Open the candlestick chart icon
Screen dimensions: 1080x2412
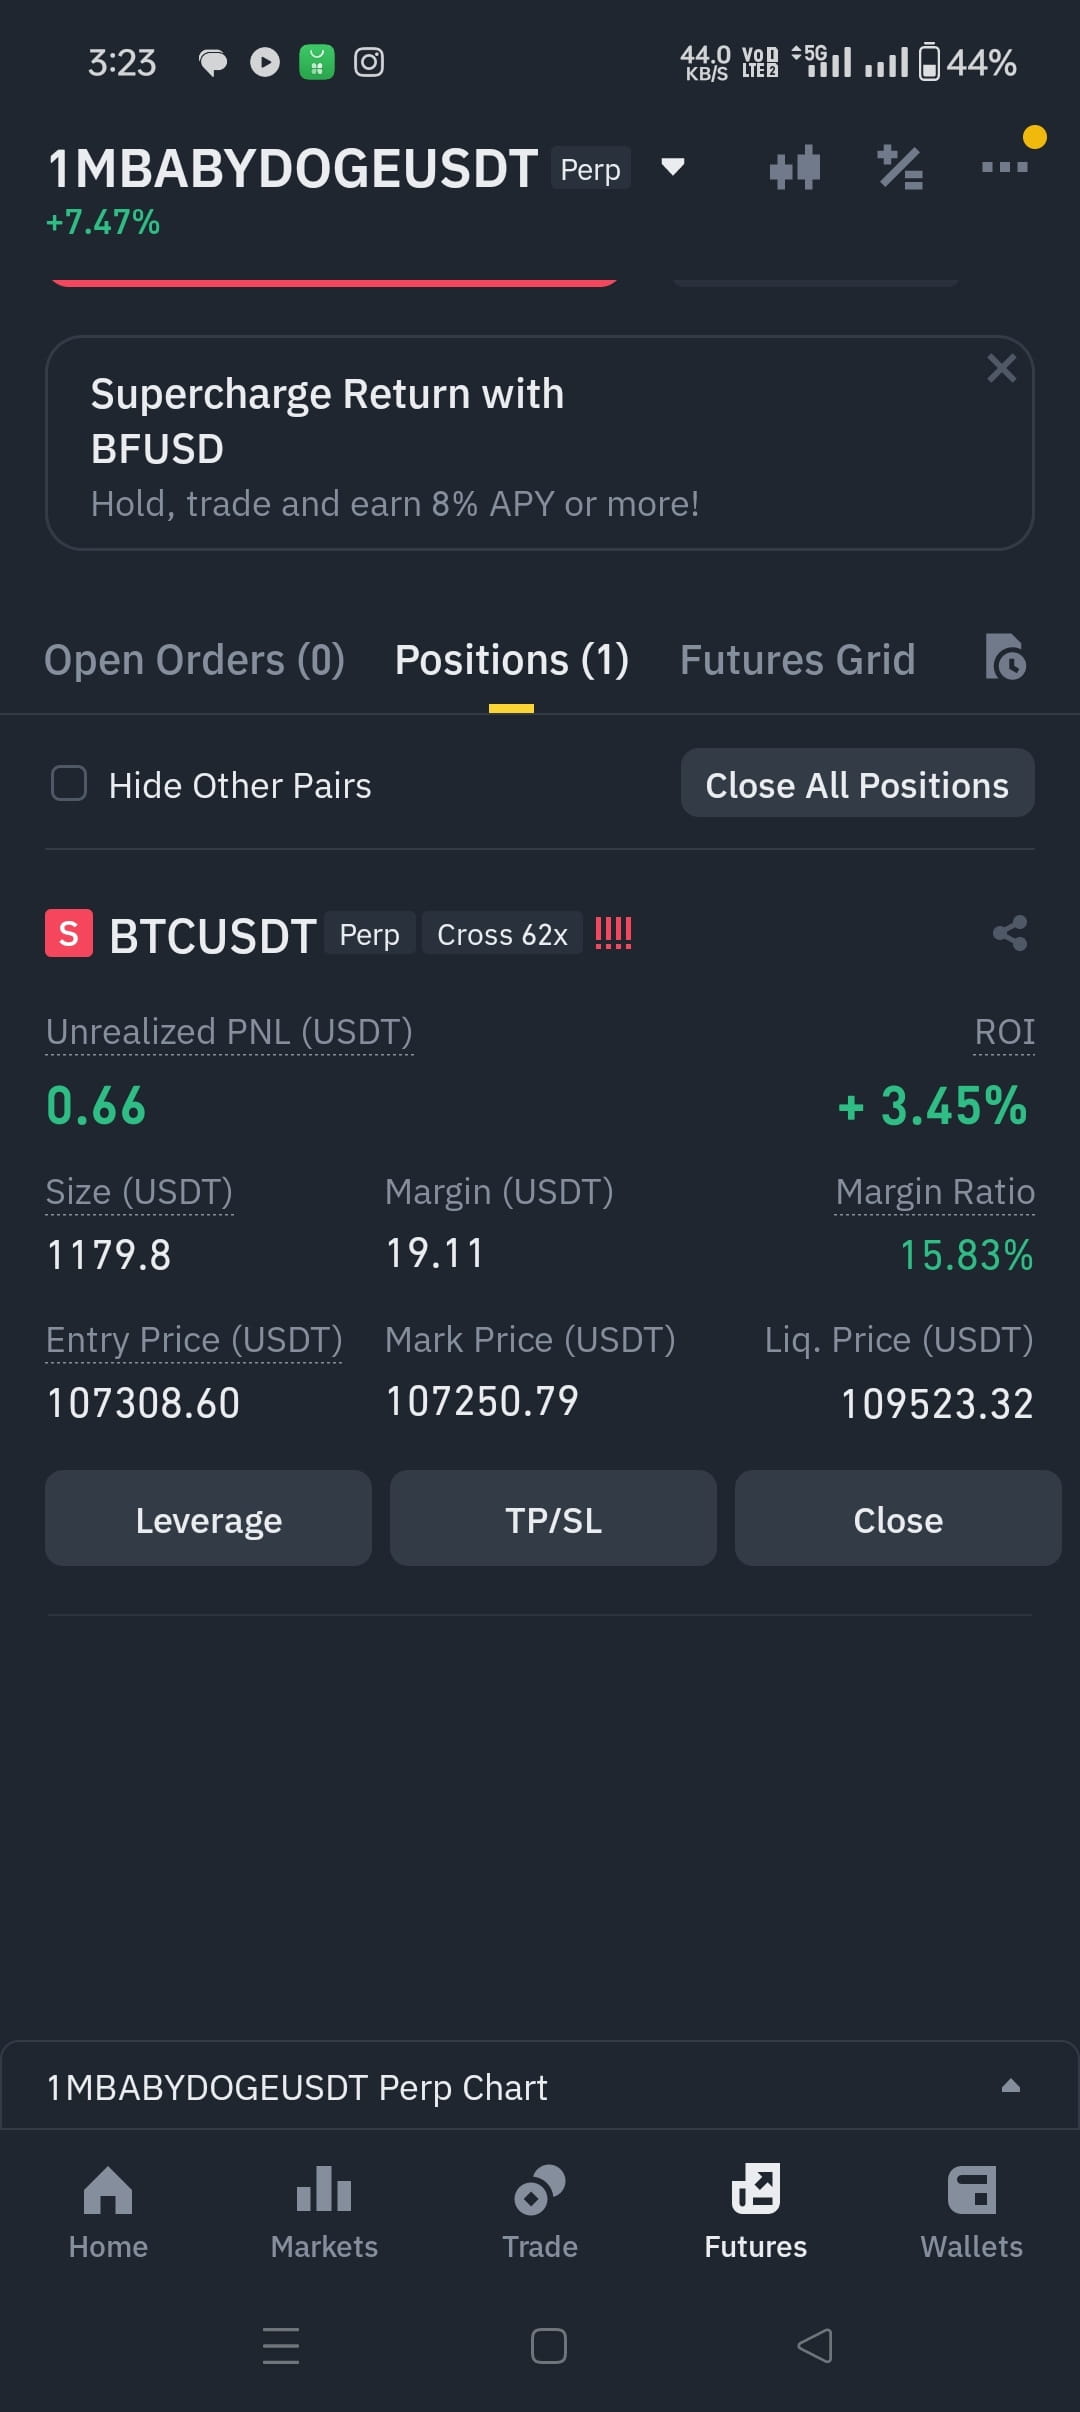(795, 167)
